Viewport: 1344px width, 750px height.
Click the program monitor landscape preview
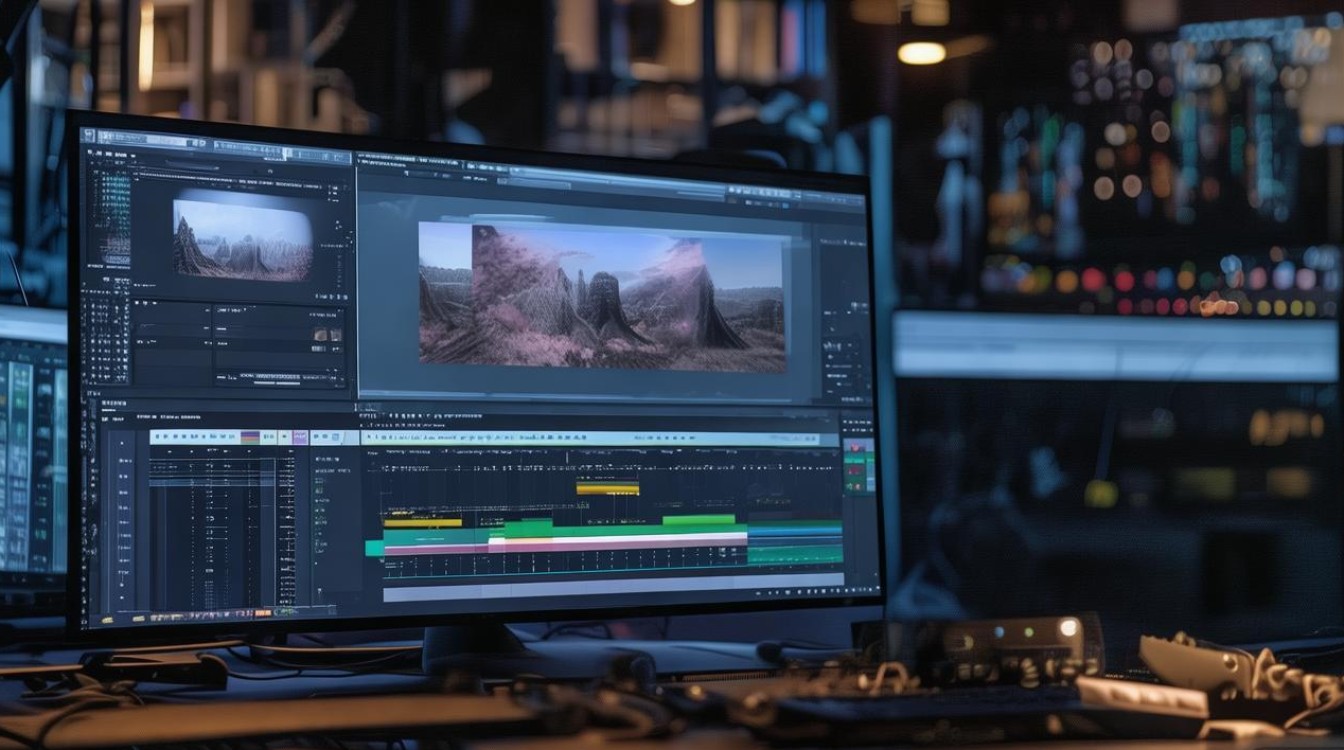click(601, 297)
